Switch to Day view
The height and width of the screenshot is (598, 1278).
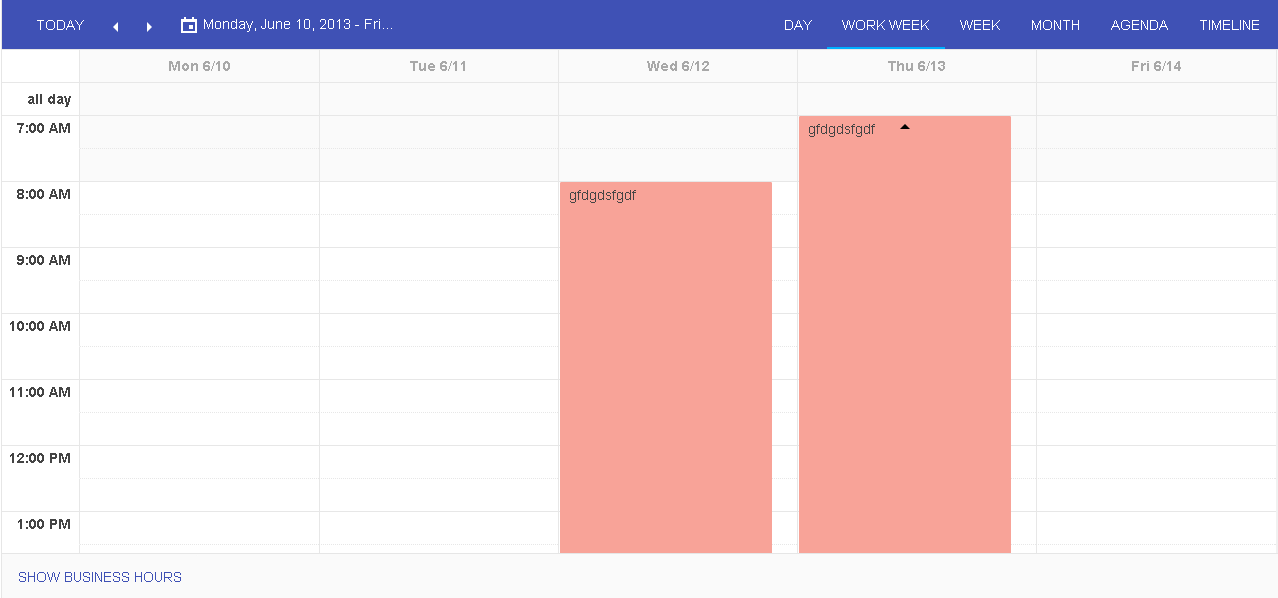(797, 25)
